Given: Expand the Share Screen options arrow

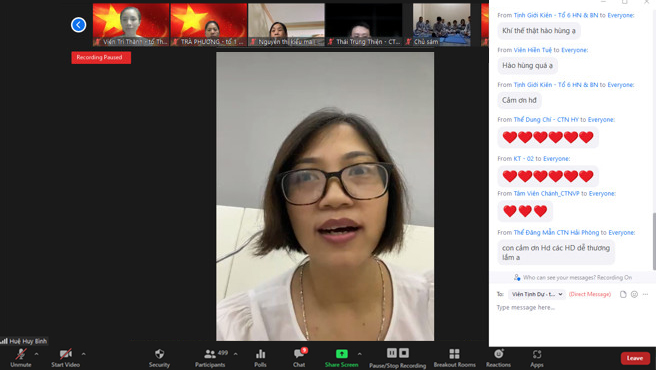Looking at the screenshot, I should click(x=359, y=354).
